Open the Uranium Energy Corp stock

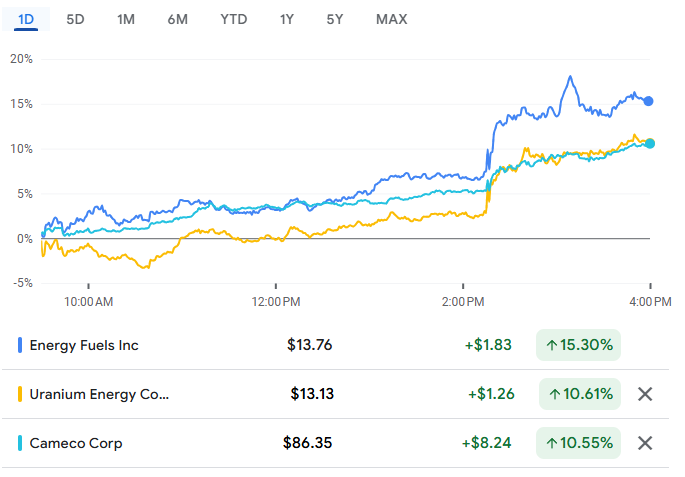click(99, 394)
